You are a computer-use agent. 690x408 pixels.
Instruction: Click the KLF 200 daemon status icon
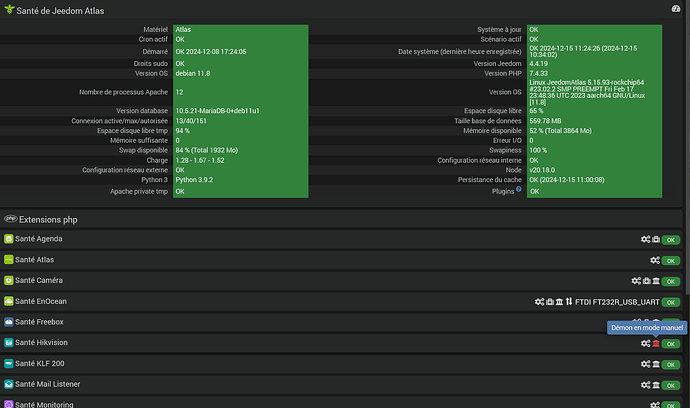point(656,364)
